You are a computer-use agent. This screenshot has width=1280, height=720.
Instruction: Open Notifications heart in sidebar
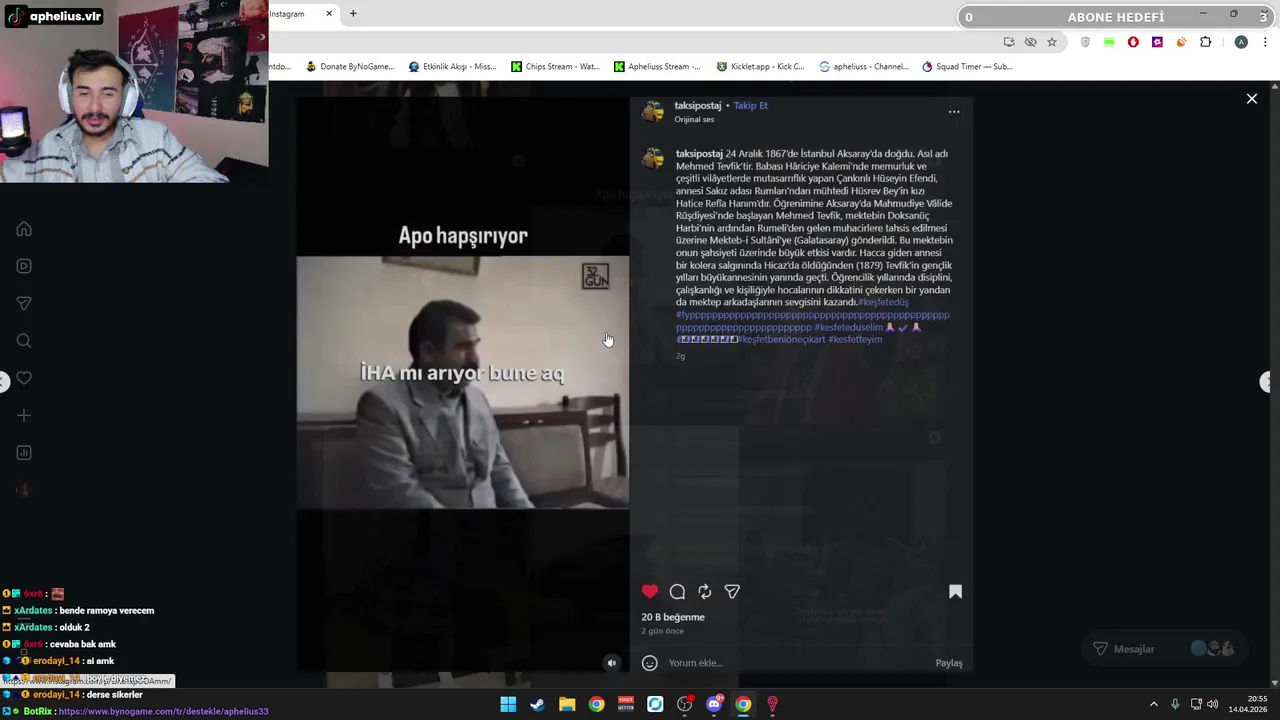pos(24,378)
